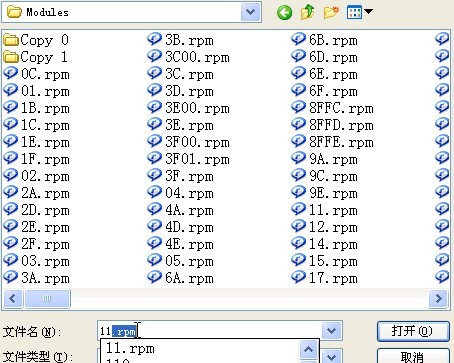Click the 4D.rpm file name
The image size is (454, 363).
189,228
